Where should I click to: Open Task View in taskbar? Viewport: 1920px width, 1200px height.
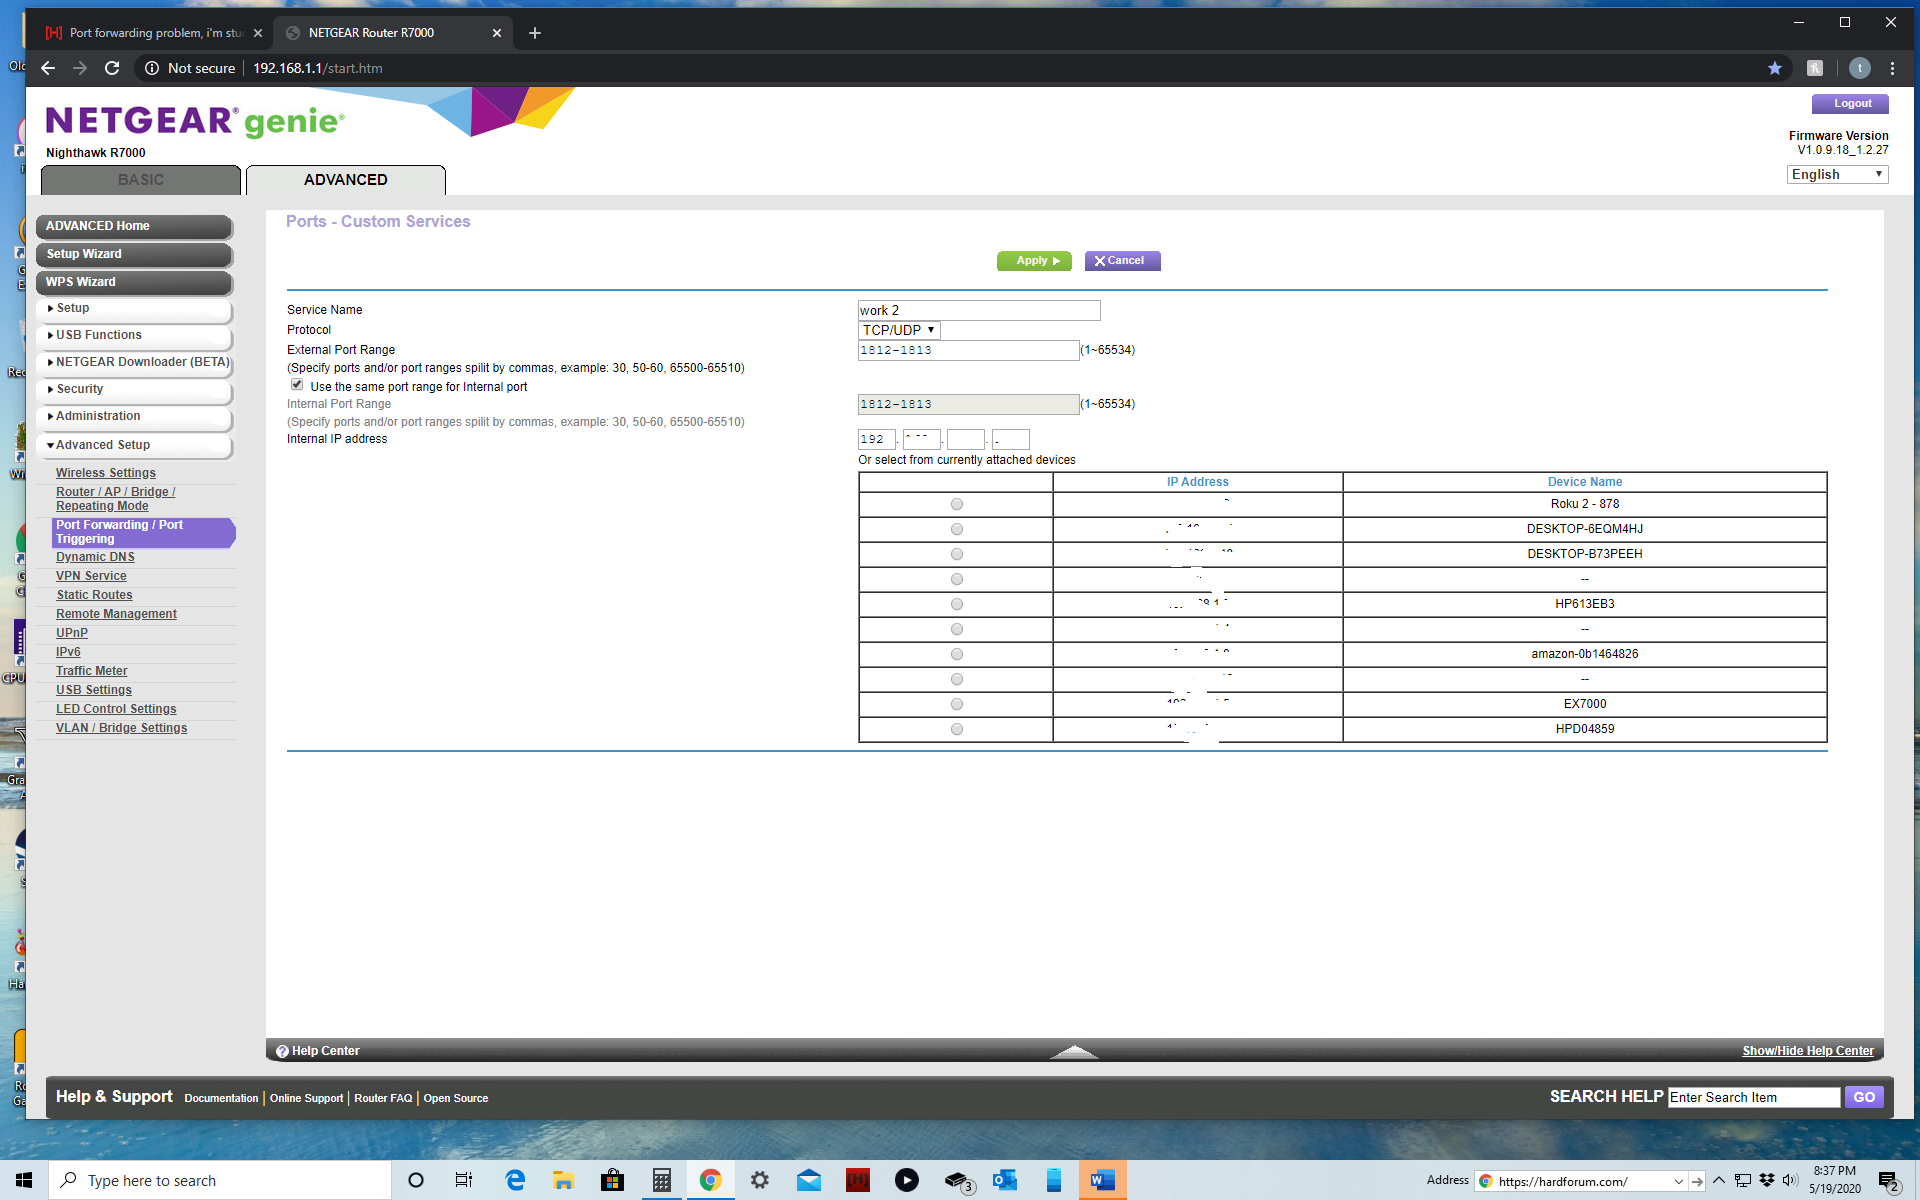point(464,1180)
